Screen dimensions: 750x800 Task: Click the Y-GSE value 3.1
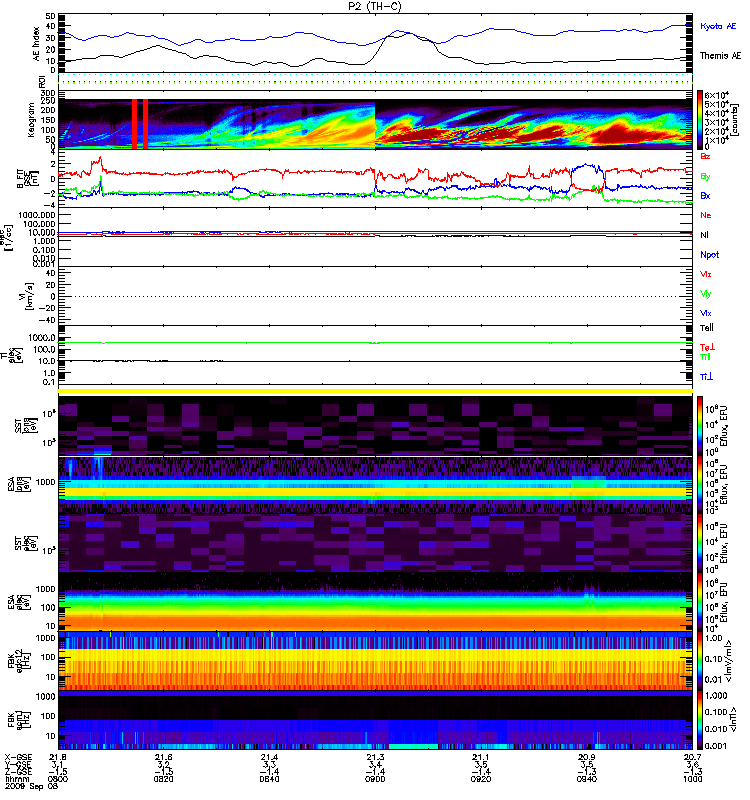58,765
